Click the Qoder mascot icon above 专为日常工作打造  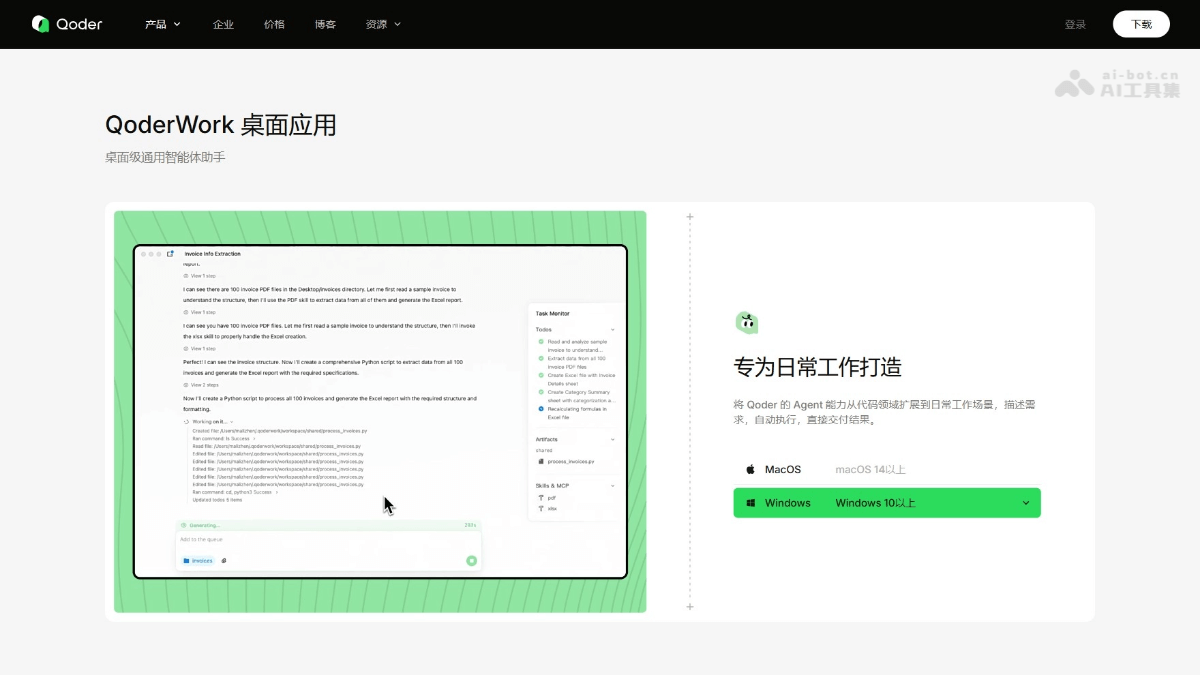(746, 321)
